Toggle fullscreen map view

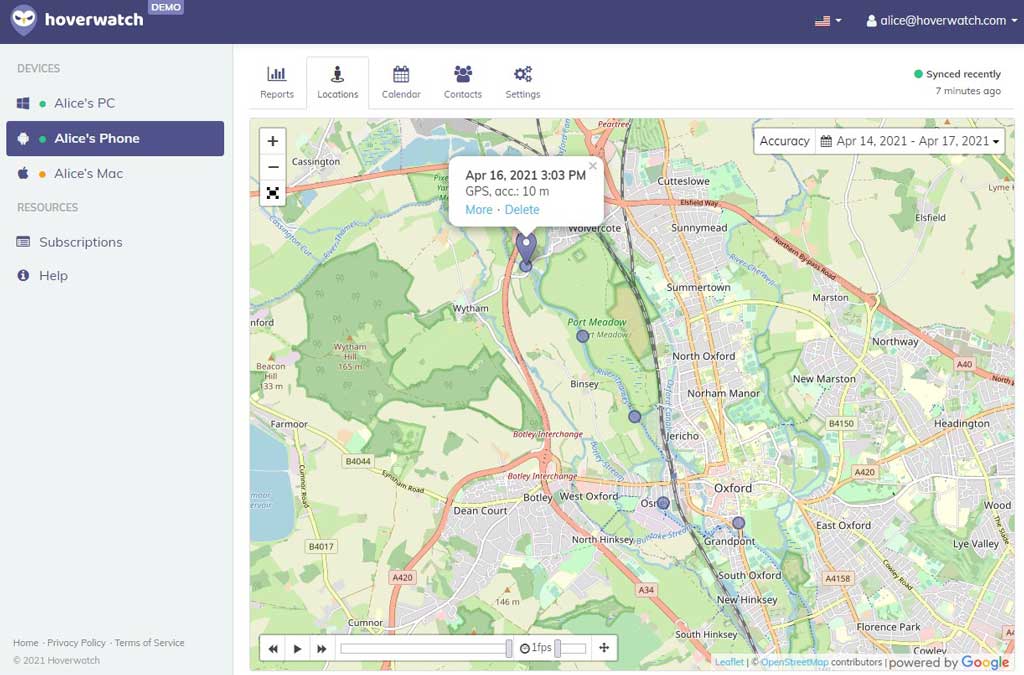click(x=273, y=193)
